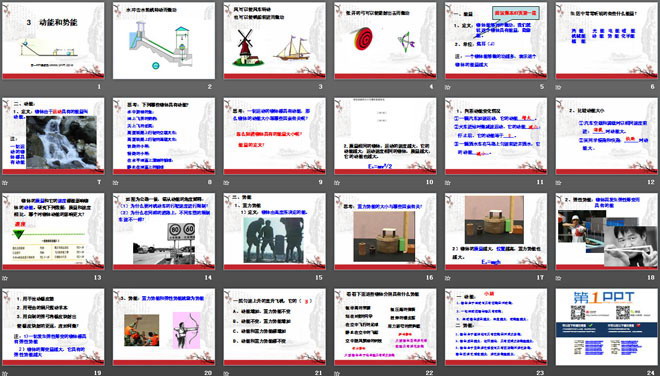
Task: Click animation star icon under slide 11
Action: coord(448,183)
